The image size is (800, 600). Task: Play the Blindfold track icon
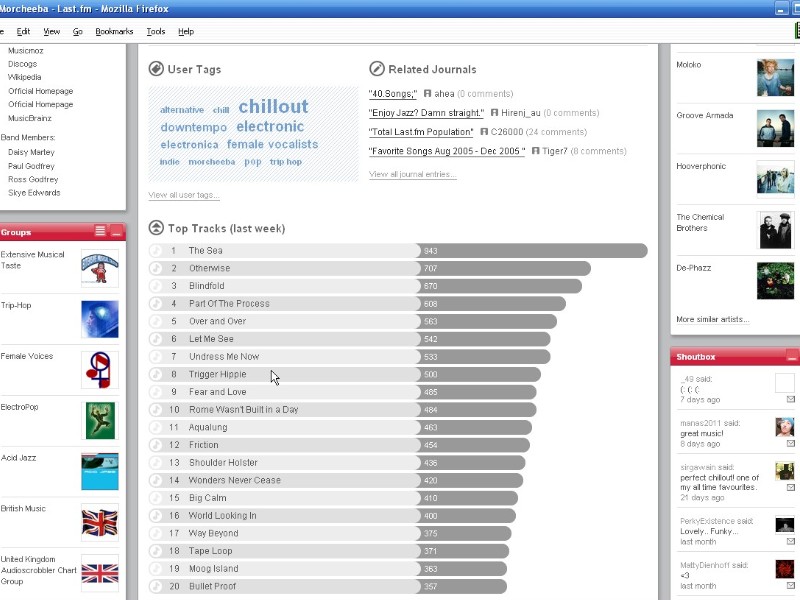[x=156, y=286]
